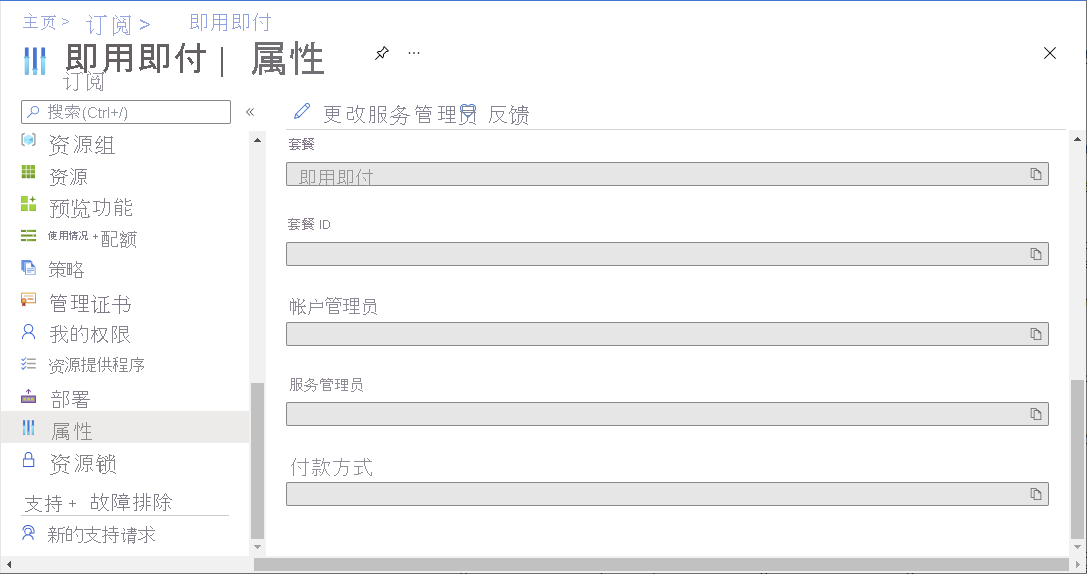Click the 资源组 cube icon
The height and width of the screenshot is (574, 1087).
coord(28,140)
